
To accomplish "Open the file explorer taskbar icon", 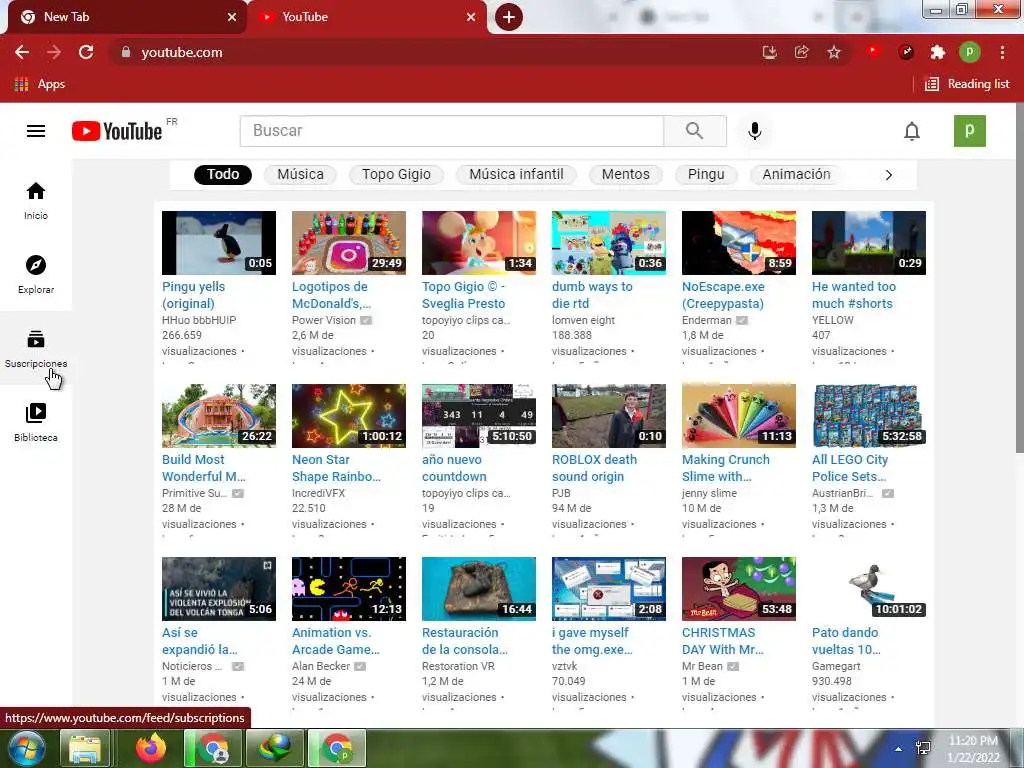I will coord(85,748).
